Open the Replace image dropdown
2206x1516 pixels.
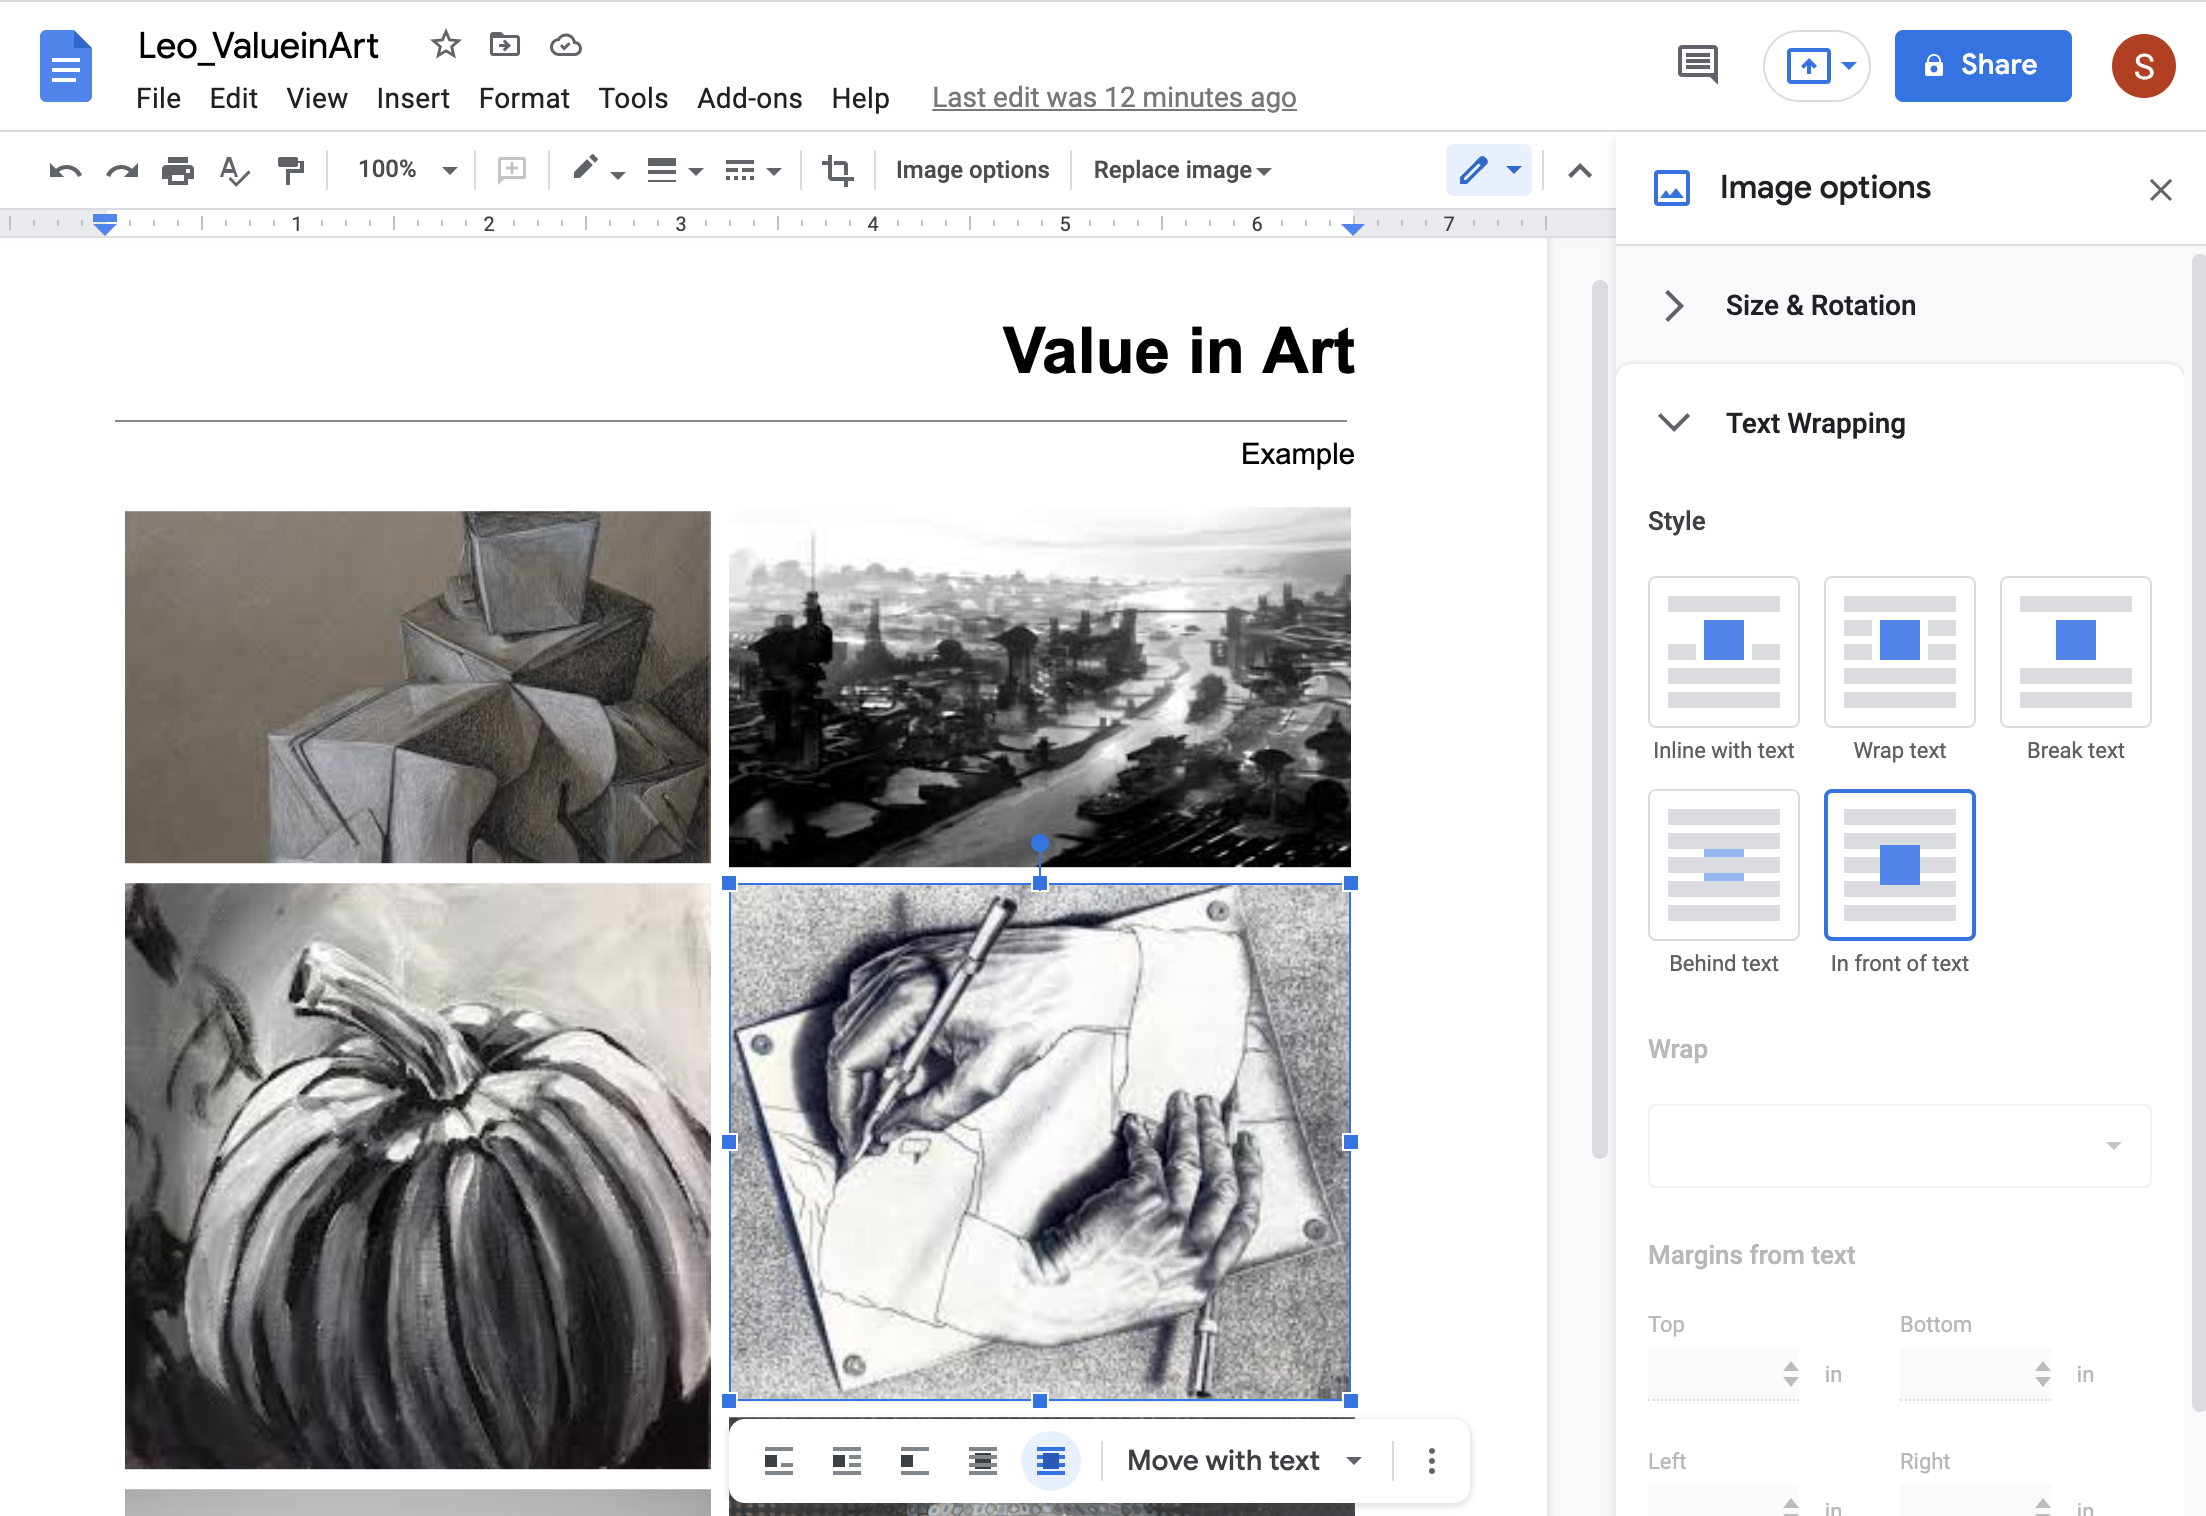coord(1182,171)
